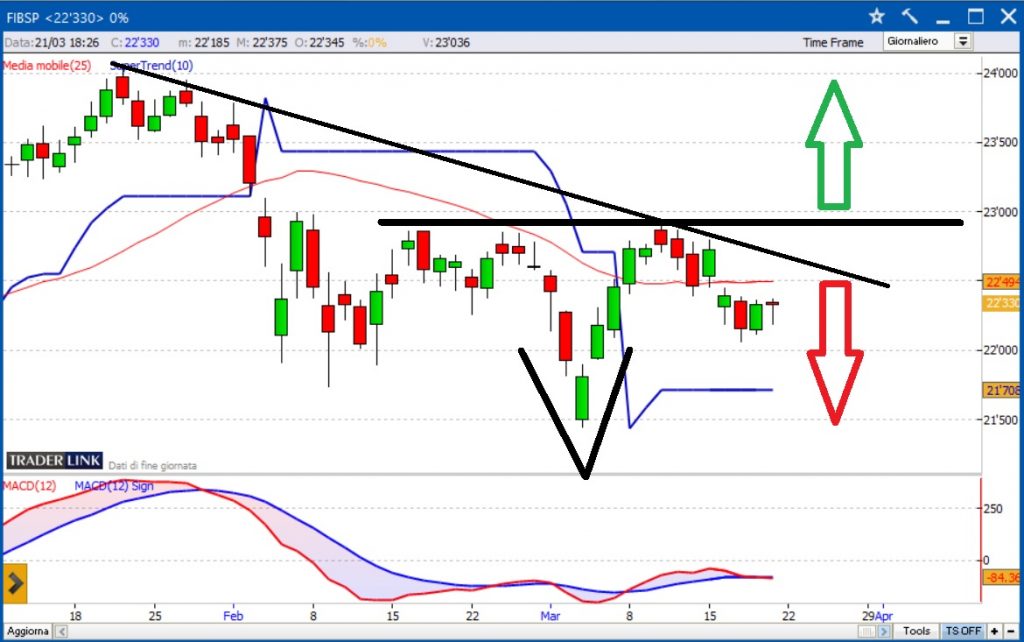Click the favorites star icon
The width and height of the screenshot is (1024, 642).
pyautogui.click(x=877, y=16)
